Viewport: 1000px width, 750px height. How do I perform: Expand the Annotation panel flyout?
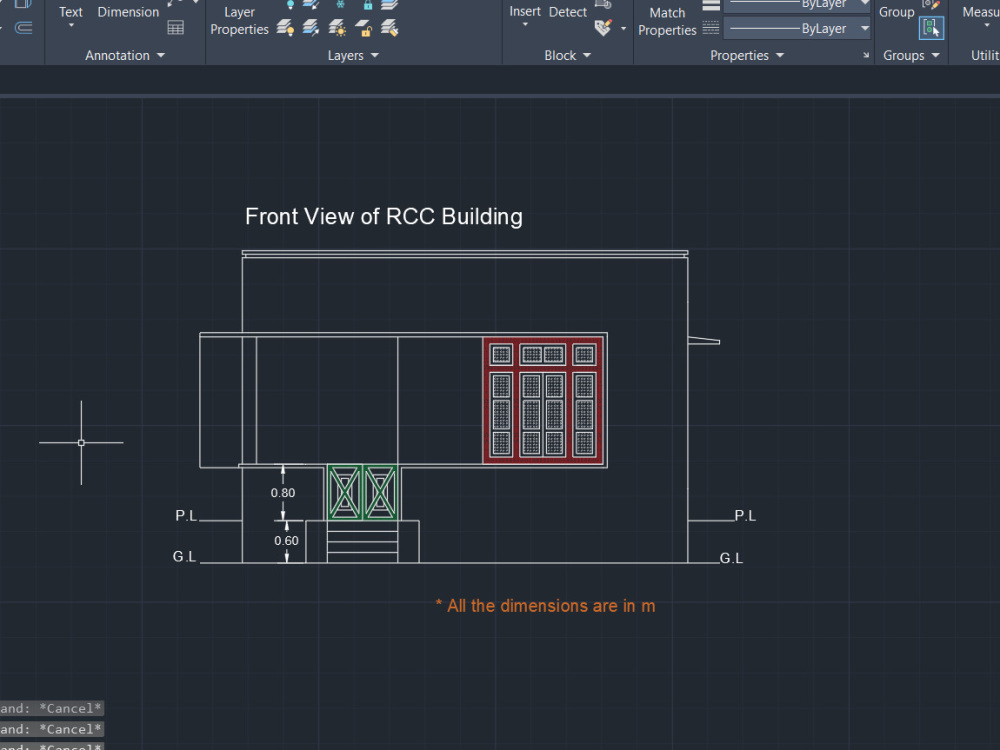point(160,56)
